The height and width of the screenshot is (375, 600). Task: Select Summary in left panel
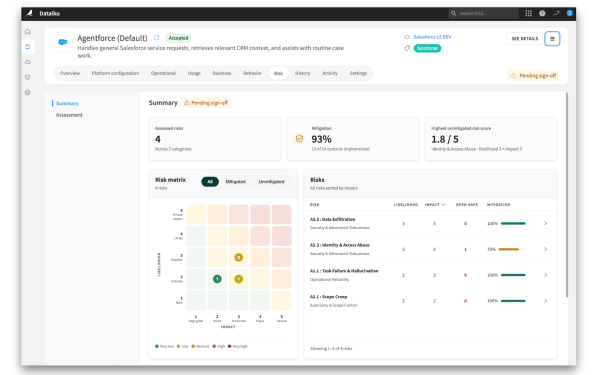tap(67, 103)
